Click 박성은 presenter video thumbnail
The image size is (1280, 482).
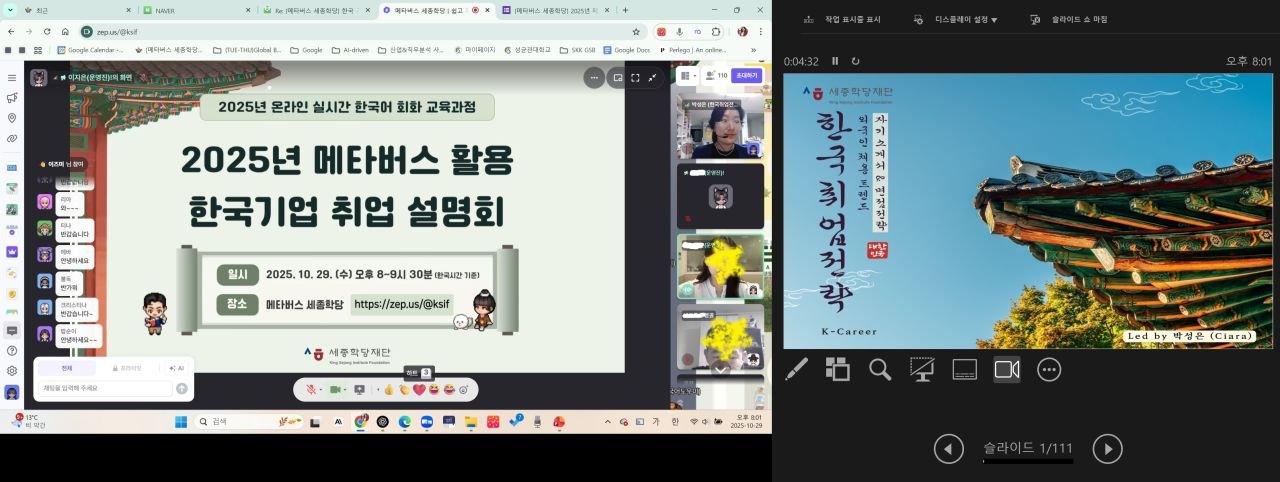(720, 129)
